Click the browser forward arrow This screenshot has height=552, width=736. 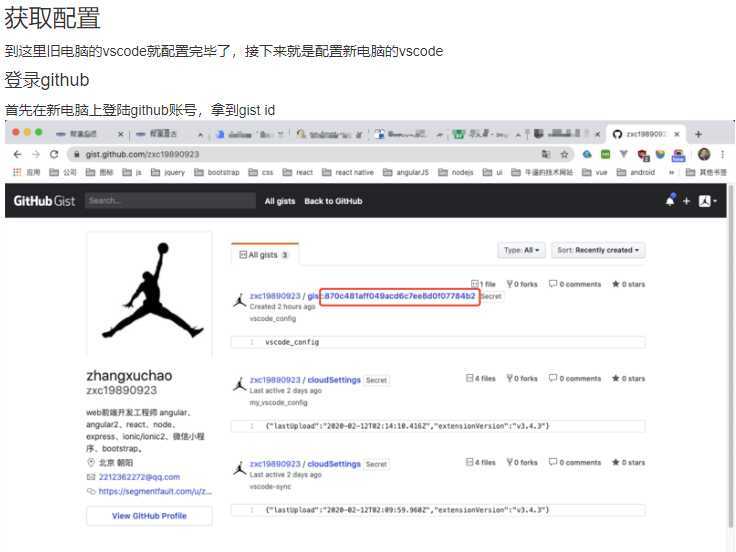pyautogui.click(x=36, y=154)
